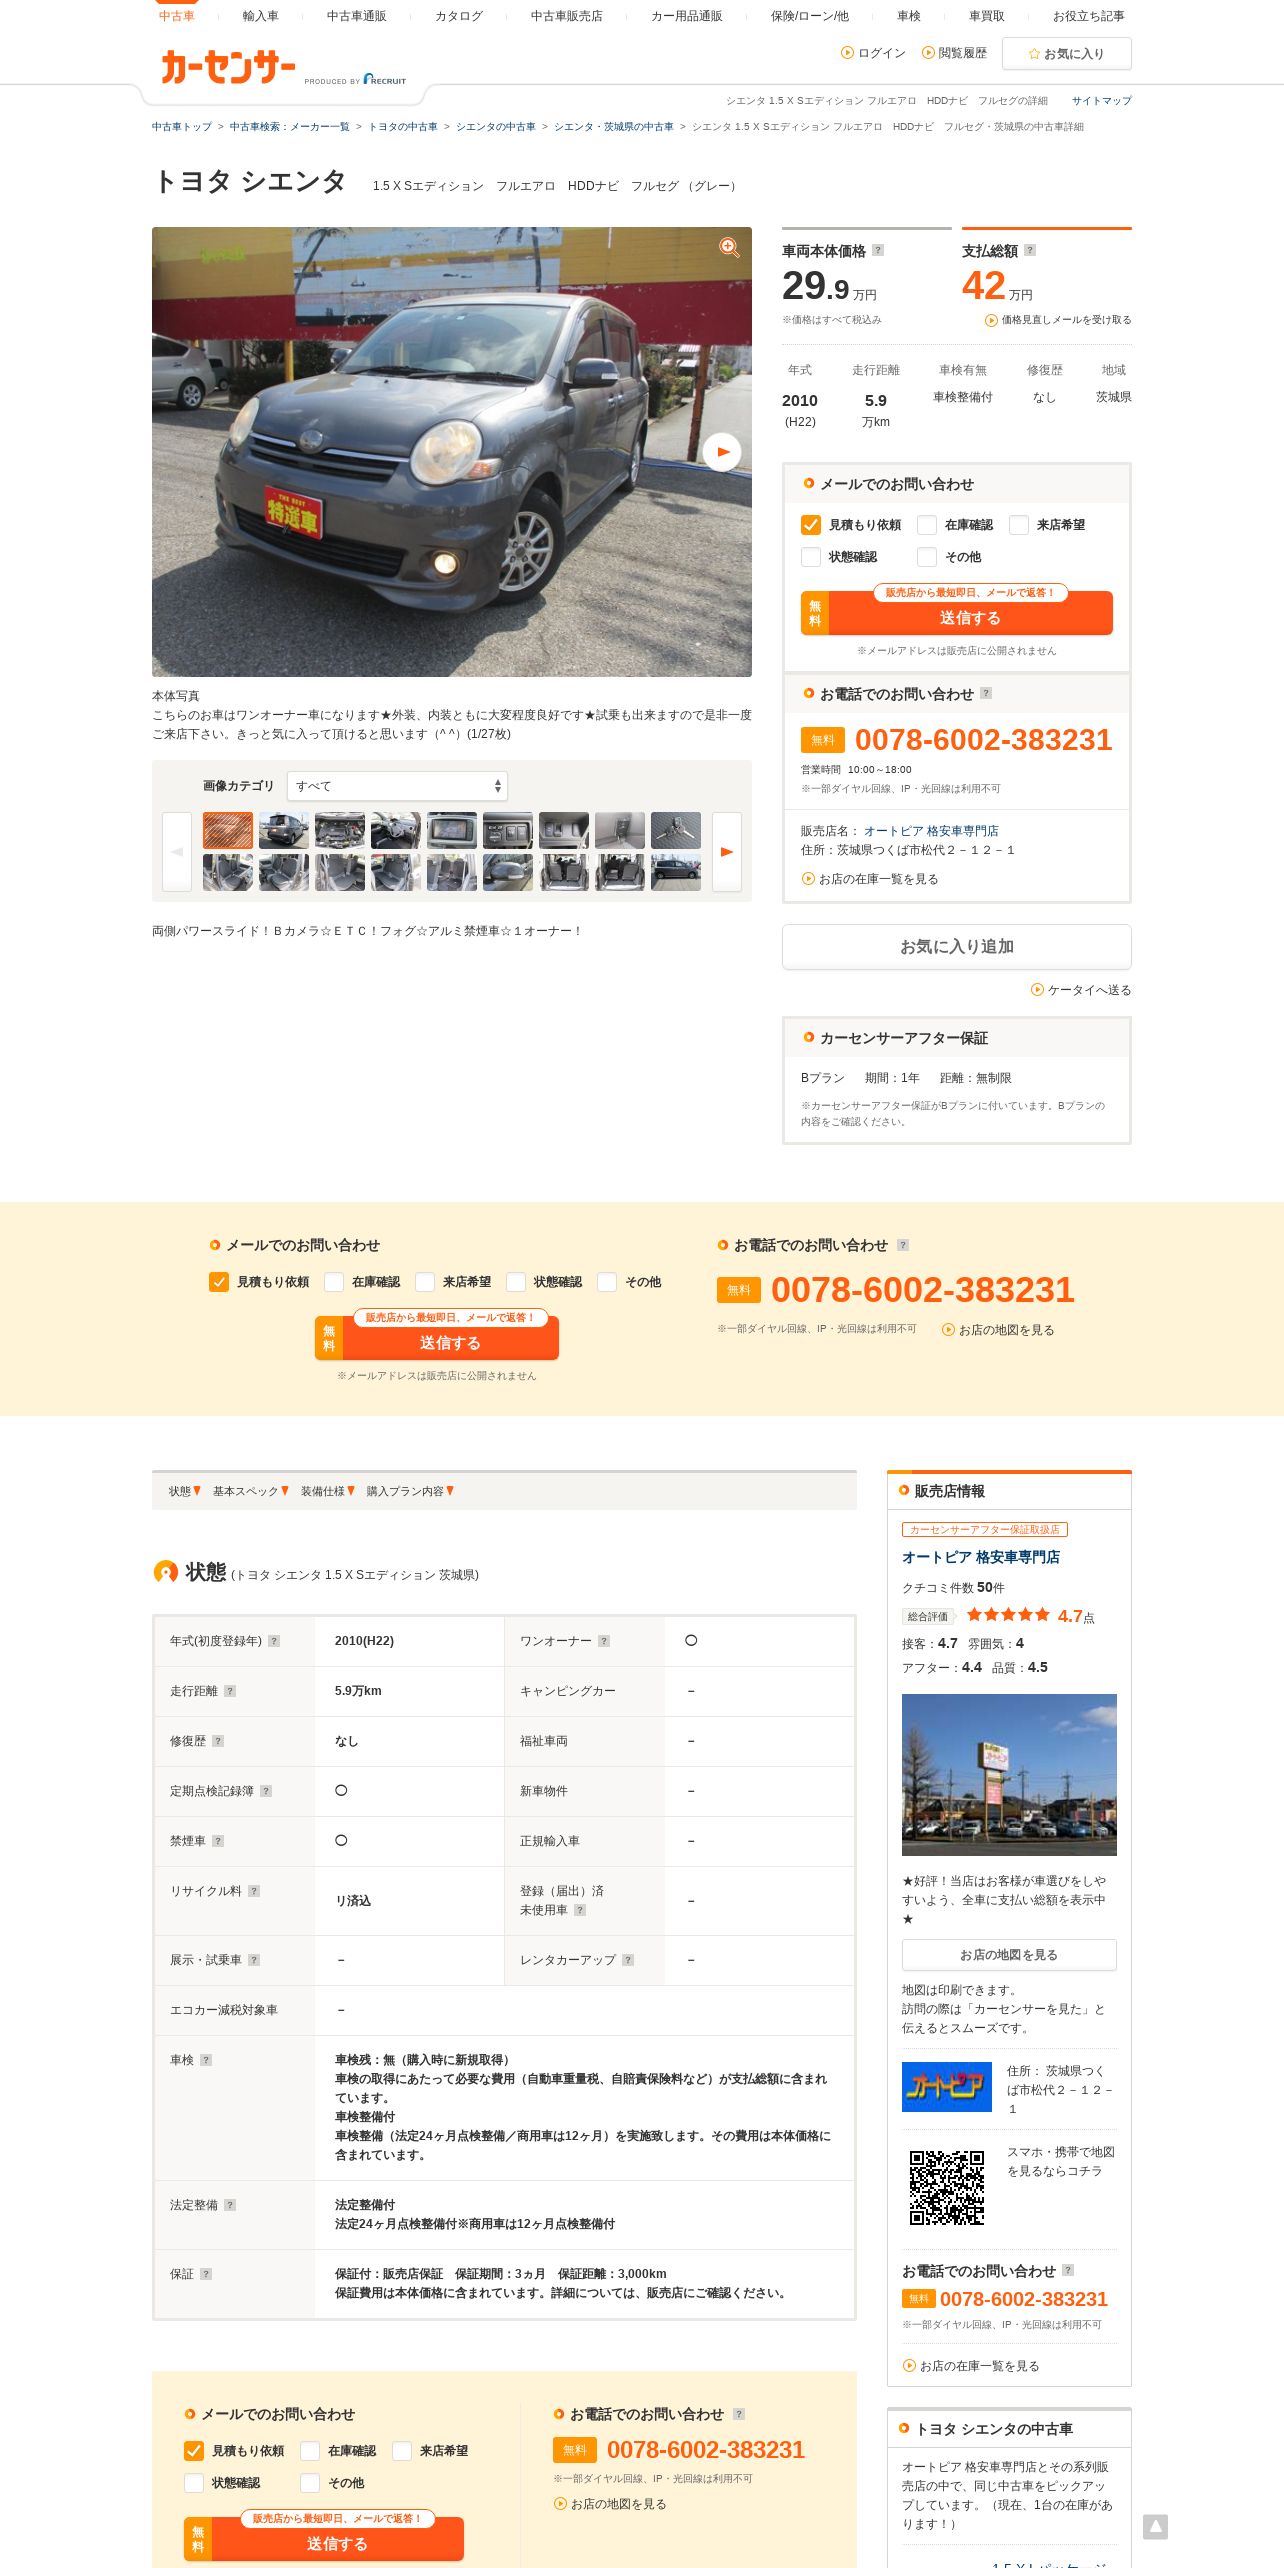
Task: Click the オートピア 格安車専門店 shop name link in shop info
Action: coord(981,1557)
